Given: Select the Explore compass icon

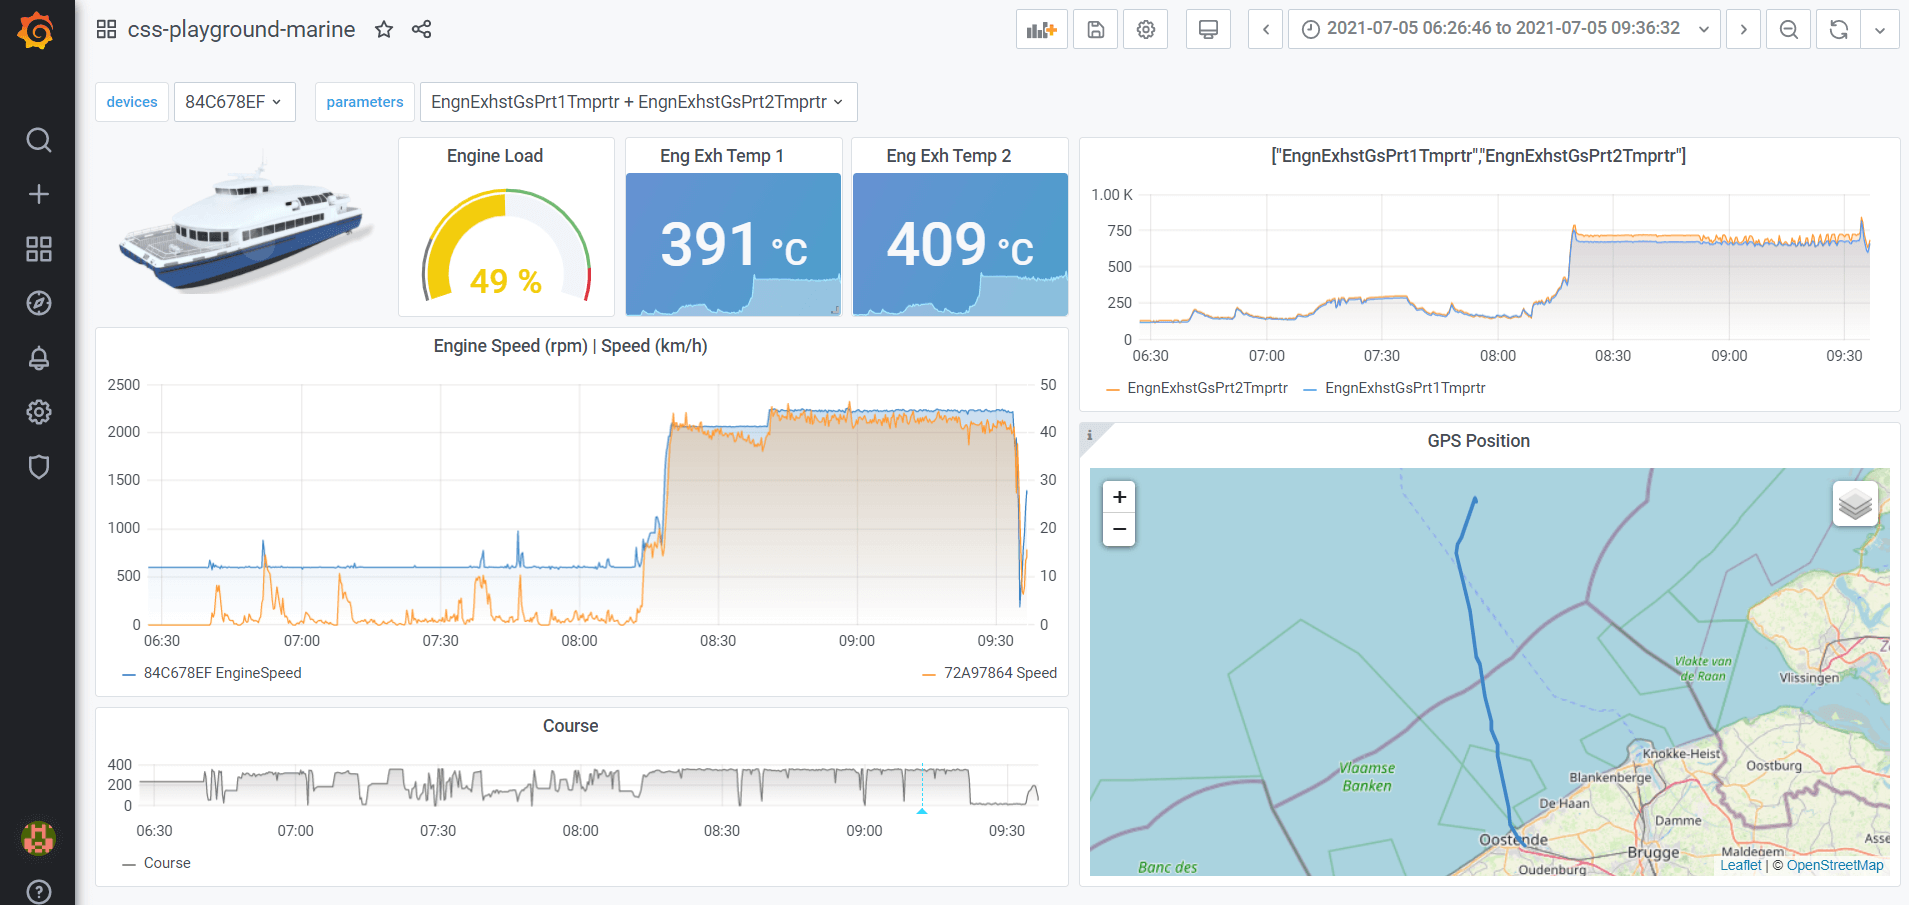Looking at the screenshot, I should [38, 303].
